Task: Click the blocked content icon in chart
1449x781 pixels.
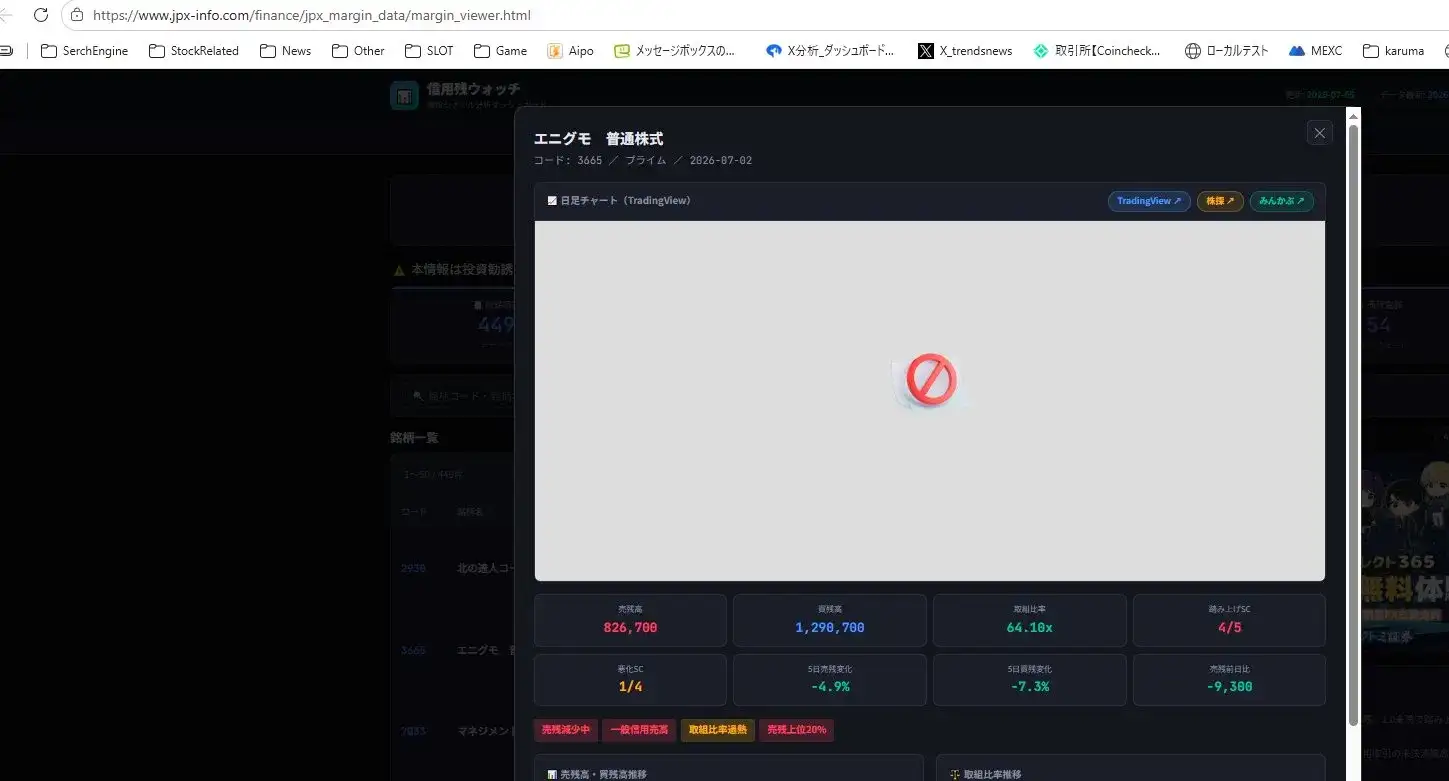Action: [x=931, y=380]
